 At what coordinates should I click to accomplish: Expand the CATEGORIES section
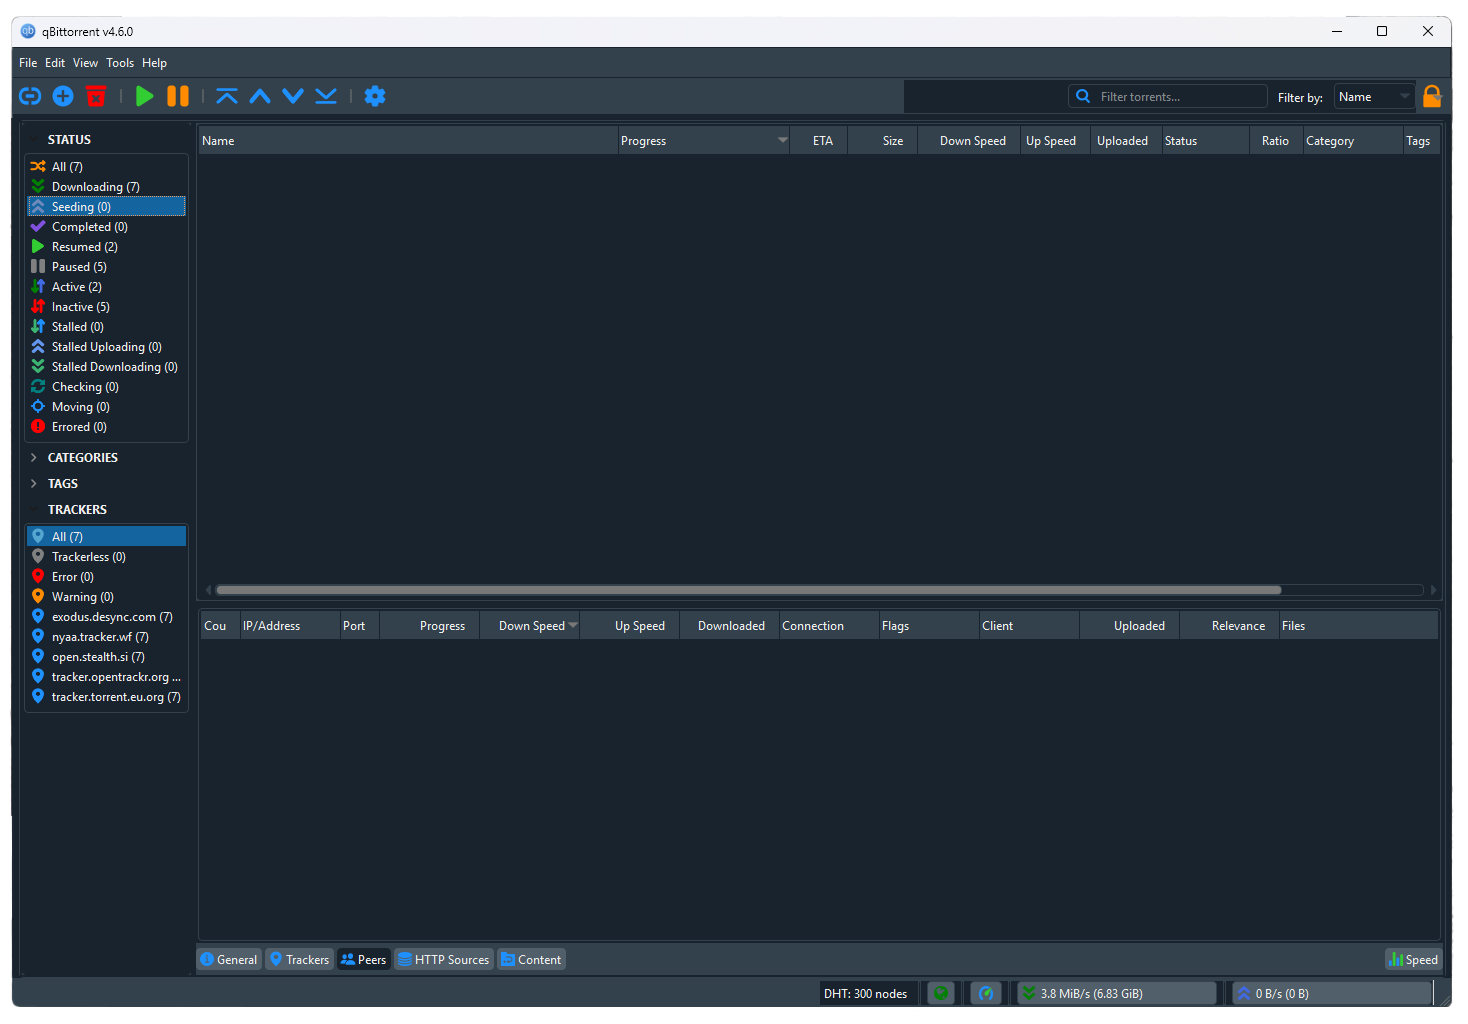[x=82, y=458]
